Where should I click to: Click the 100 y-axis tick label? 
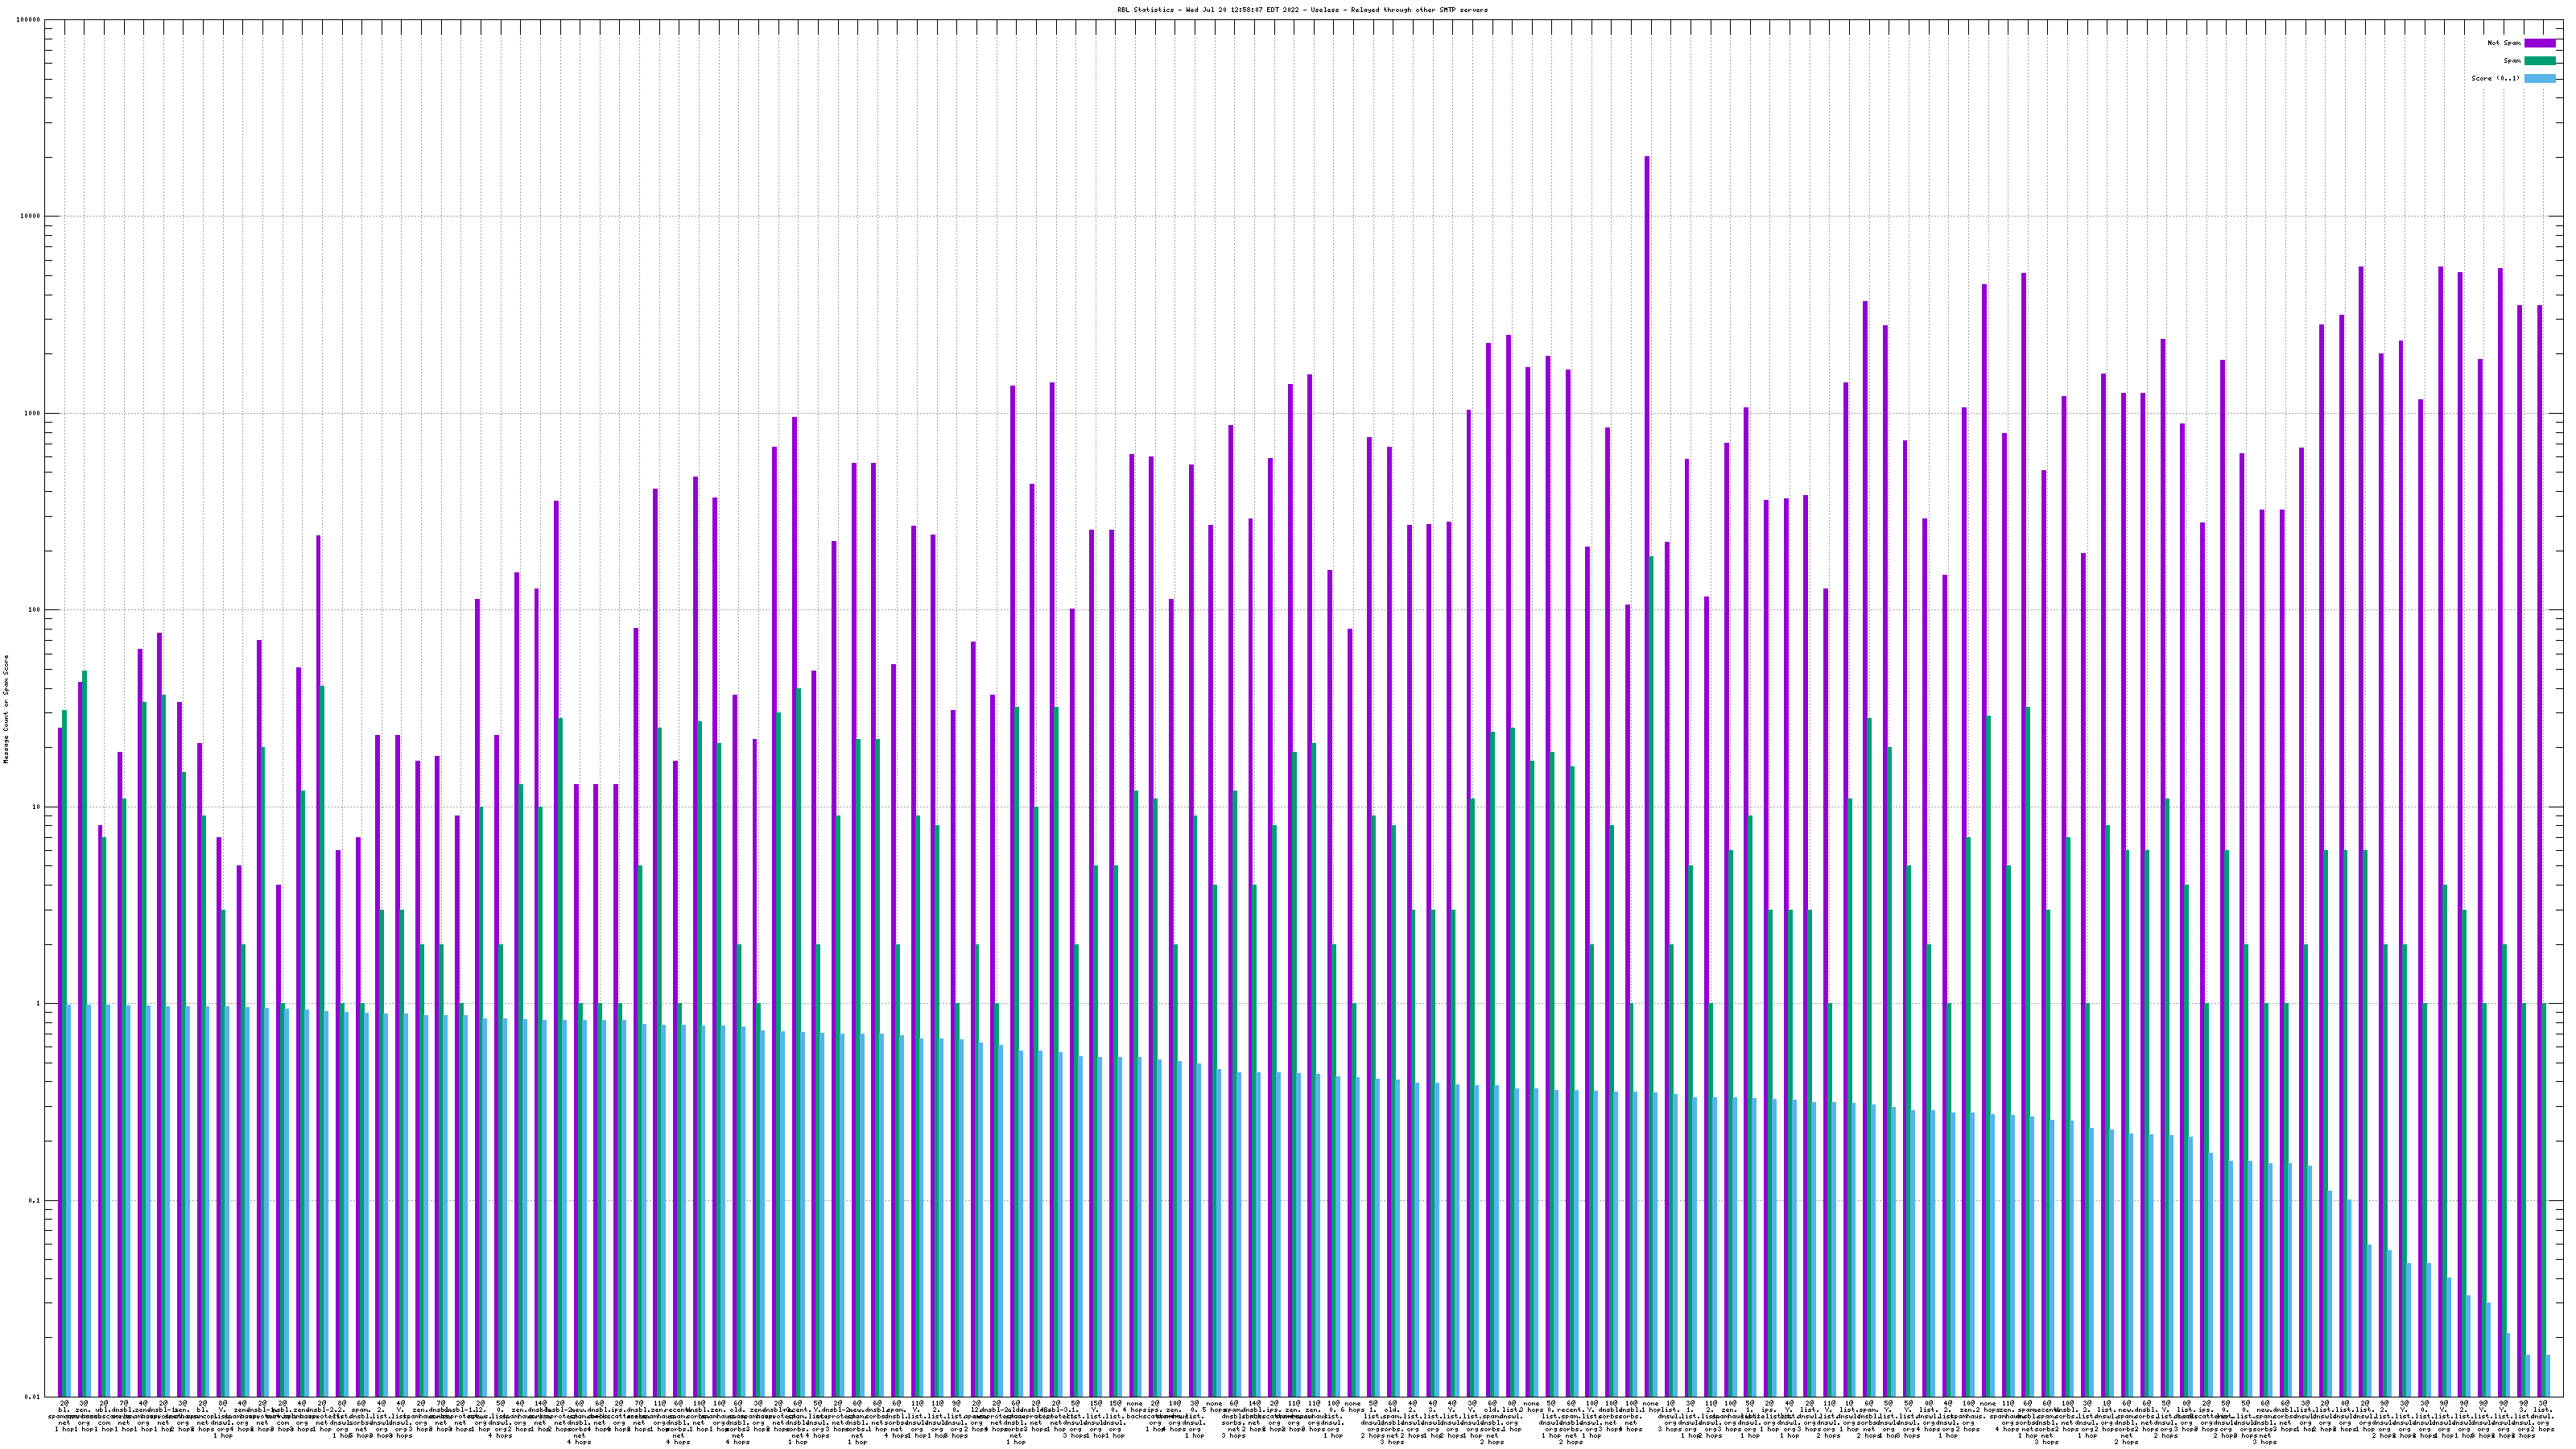[35, 610]
